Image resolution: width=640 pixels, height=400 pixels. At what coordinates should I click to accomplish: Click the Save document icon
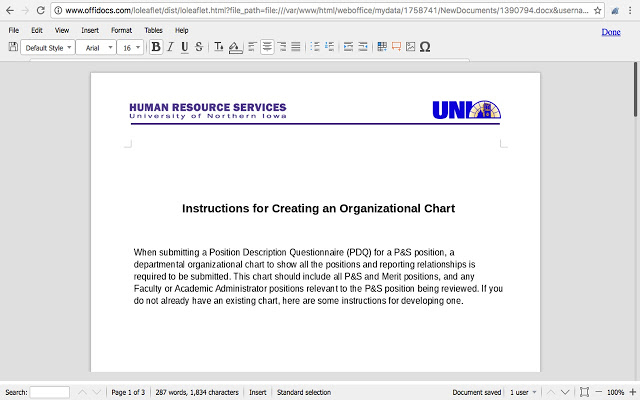click(x=13, y=47)
